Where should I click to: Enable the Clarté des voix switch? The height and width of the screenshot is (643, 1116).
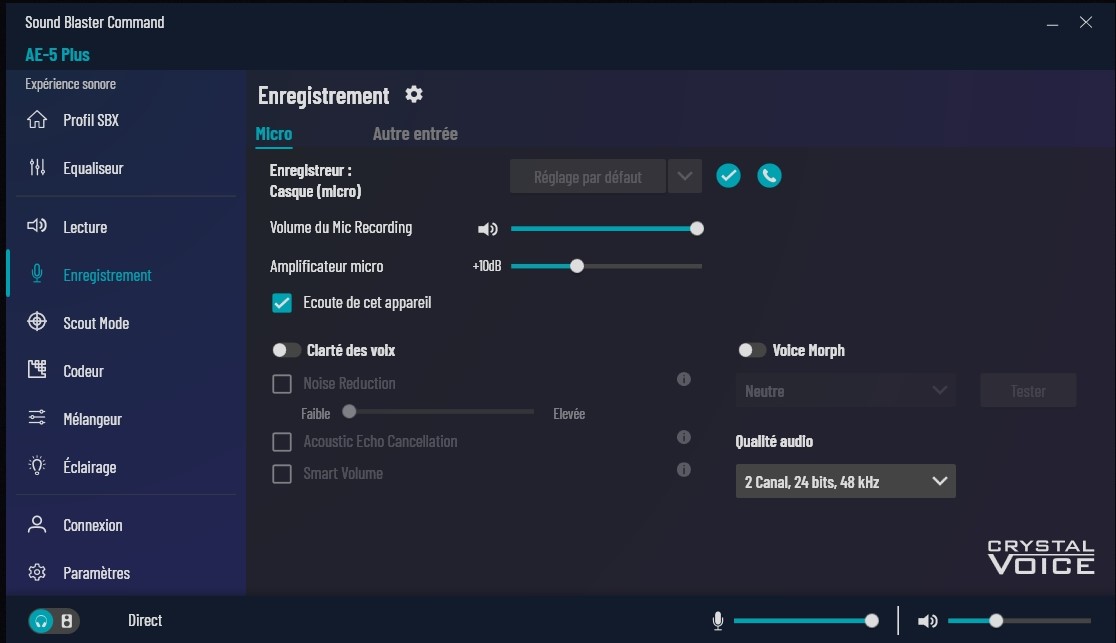coord(286,350)
